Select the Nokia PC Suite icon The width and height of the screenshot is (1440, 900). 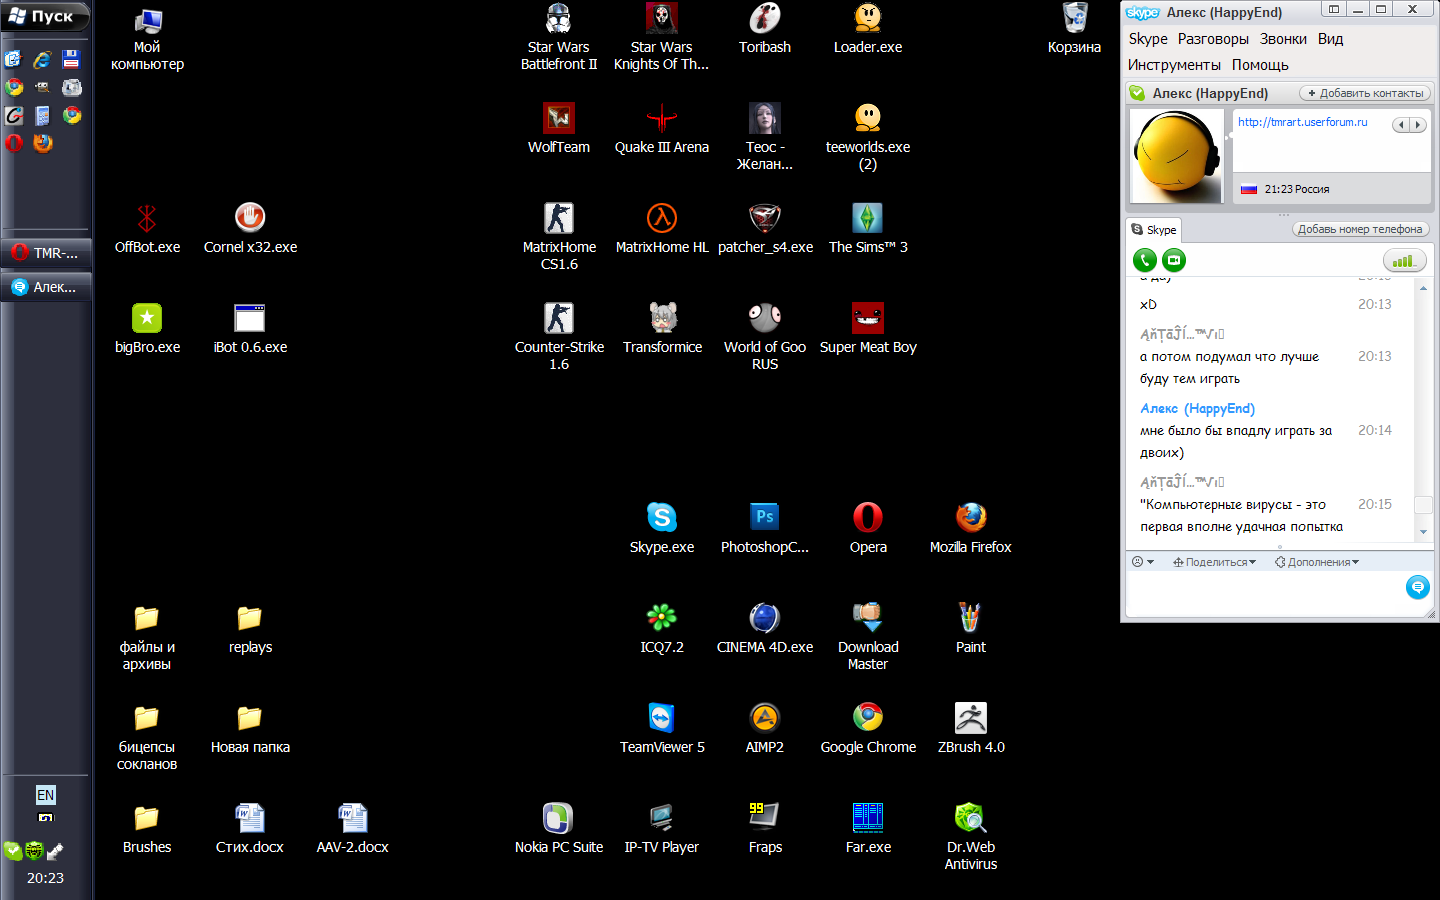tap(559, 829)
